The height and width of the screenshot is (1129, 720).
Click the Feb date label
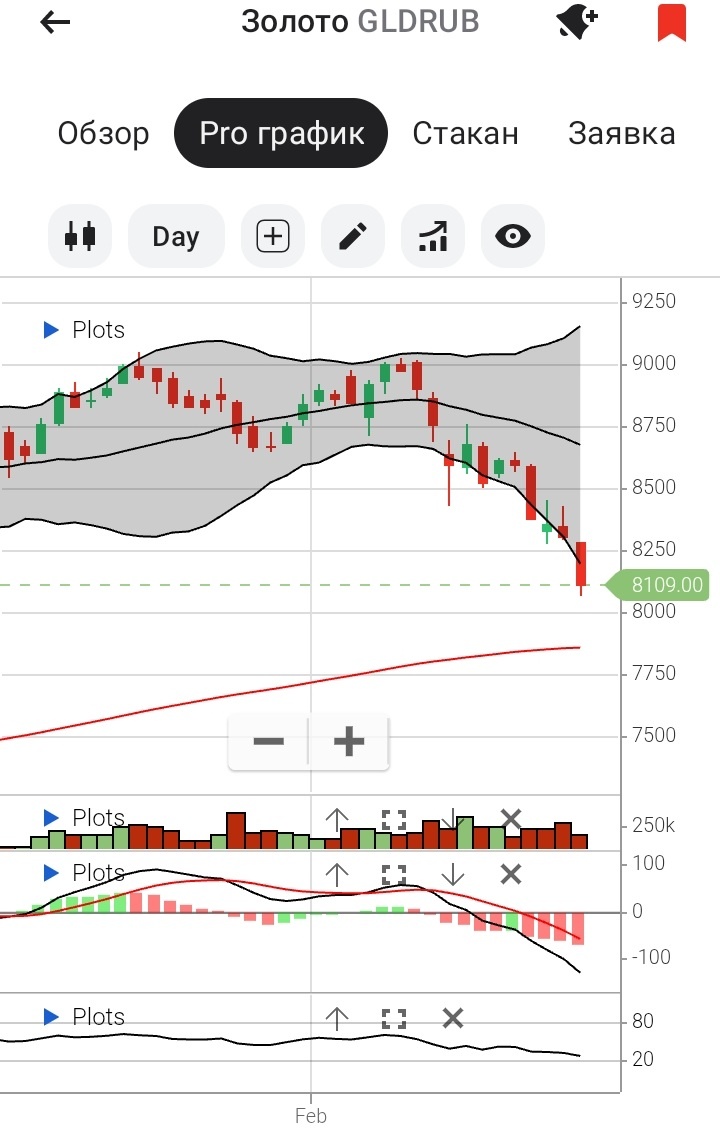pyautogui.click(x=311, y=1115)
